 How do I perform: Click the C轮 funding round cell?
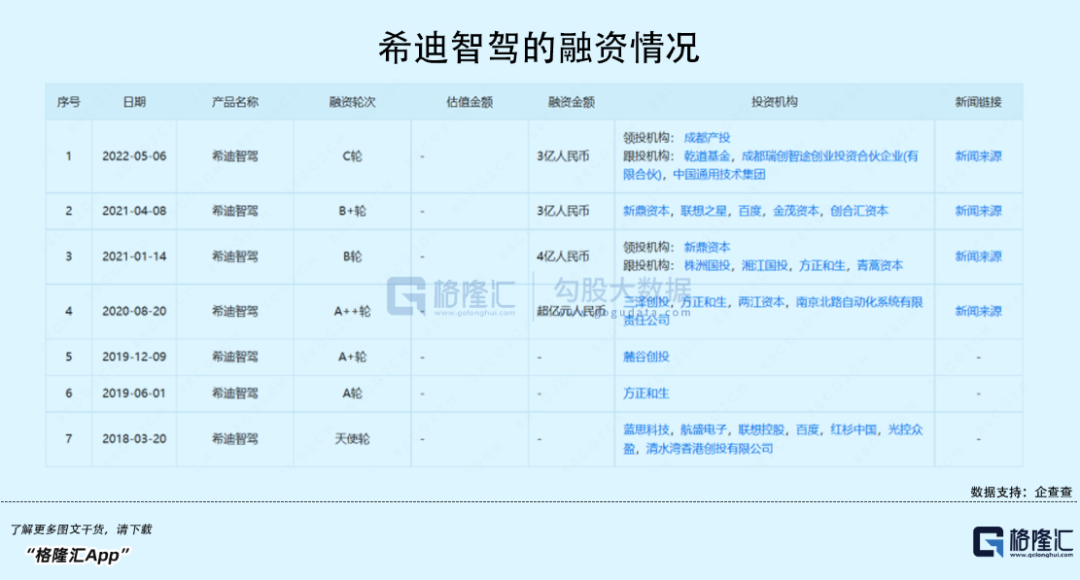tap(352, 156)
